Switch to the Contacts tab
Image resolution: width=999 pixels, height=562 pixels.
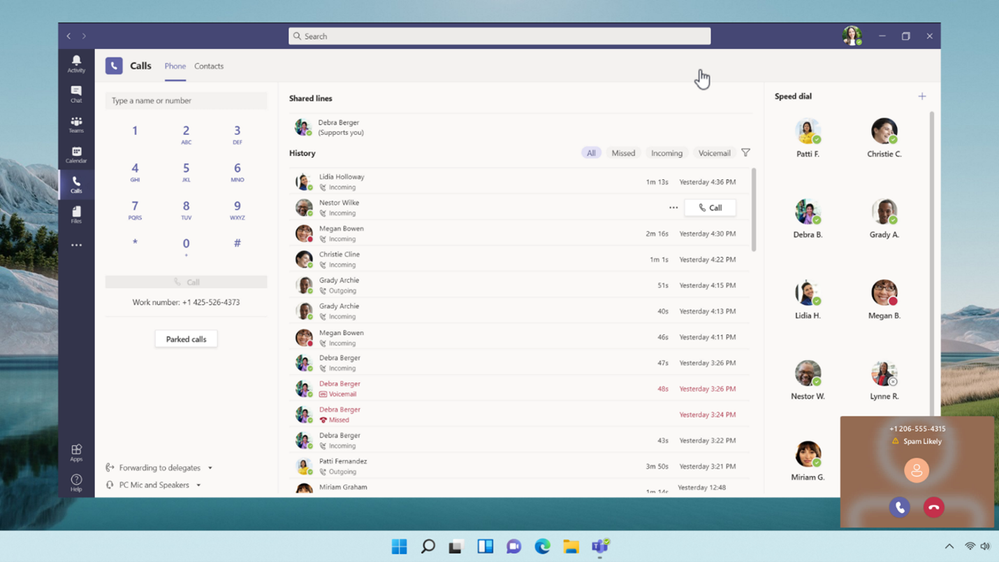coord(209,66)
